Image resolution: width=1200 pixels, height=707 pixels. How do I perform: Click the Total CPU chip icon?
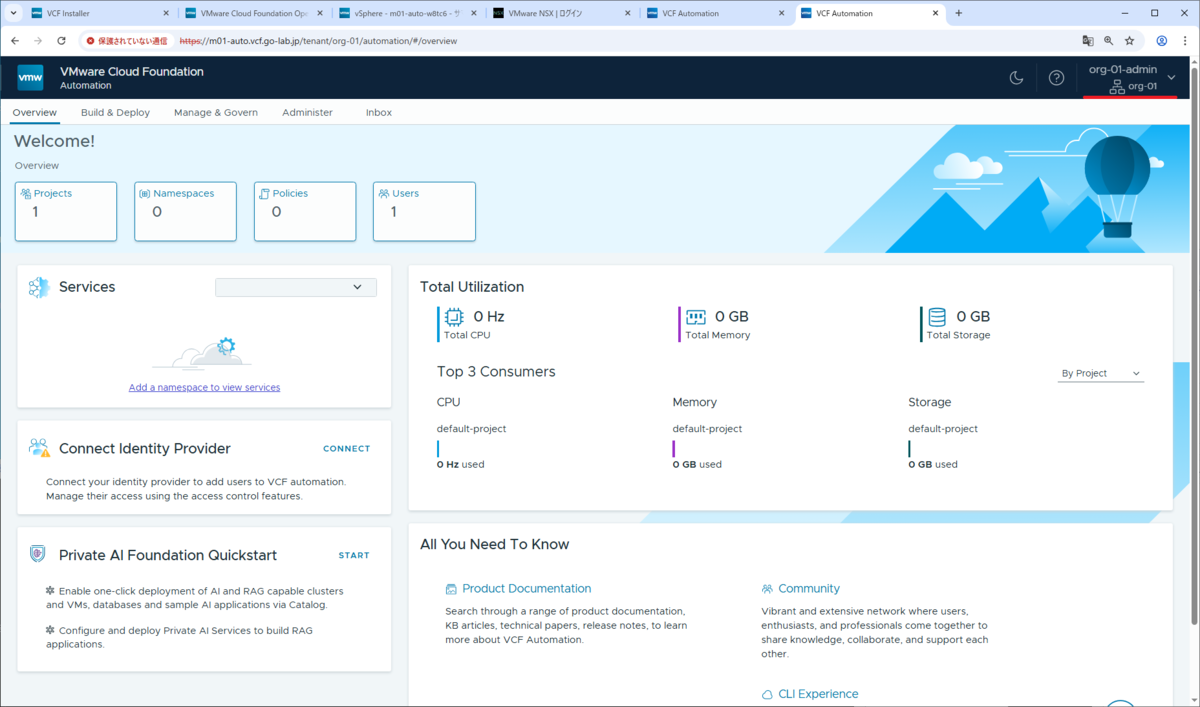pos(454,317)
